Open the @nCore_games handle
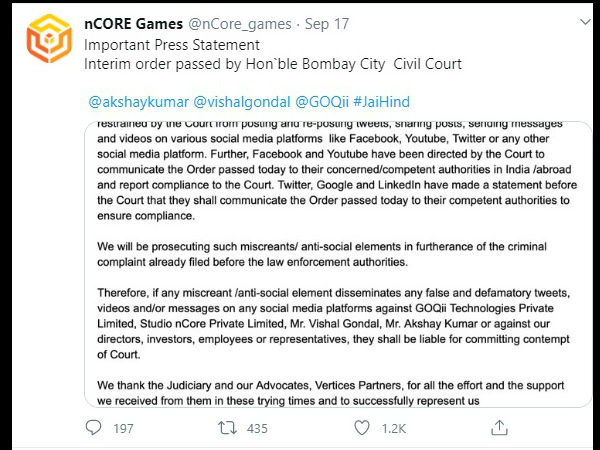Screen dimensions: 600x450 click(x=240, y=24)
